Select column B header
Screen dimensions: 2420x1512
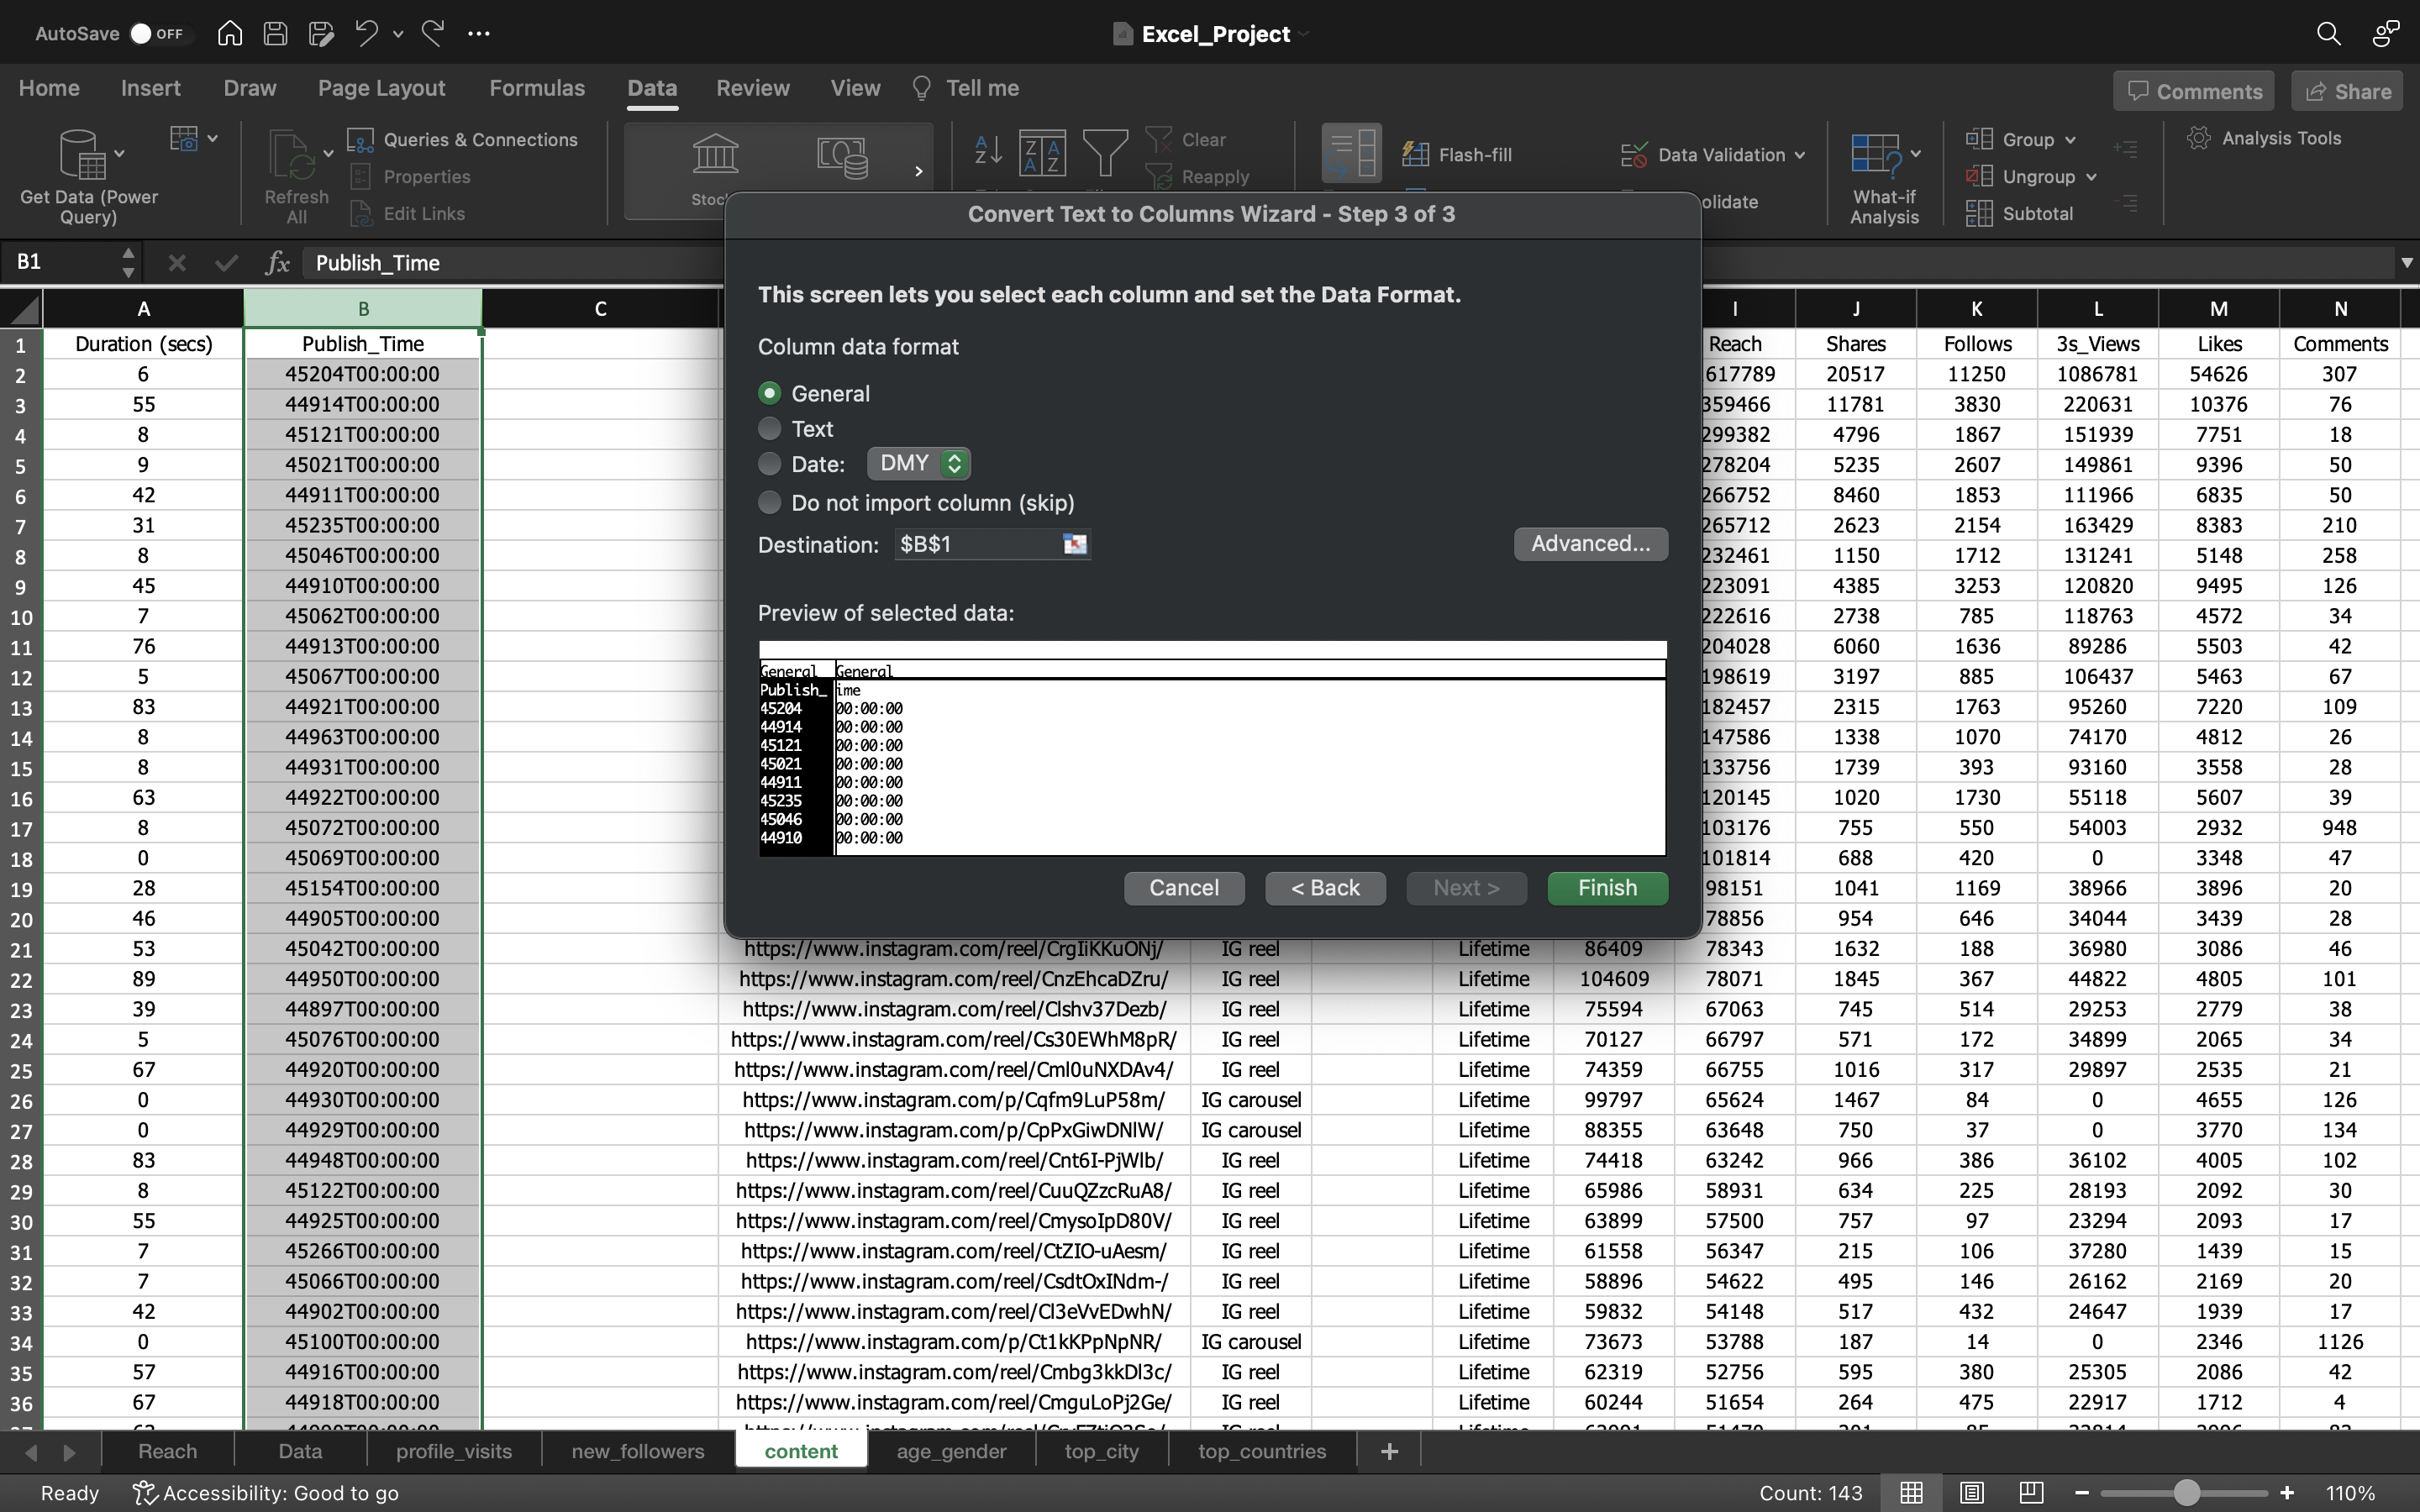[x=363, y=308]
